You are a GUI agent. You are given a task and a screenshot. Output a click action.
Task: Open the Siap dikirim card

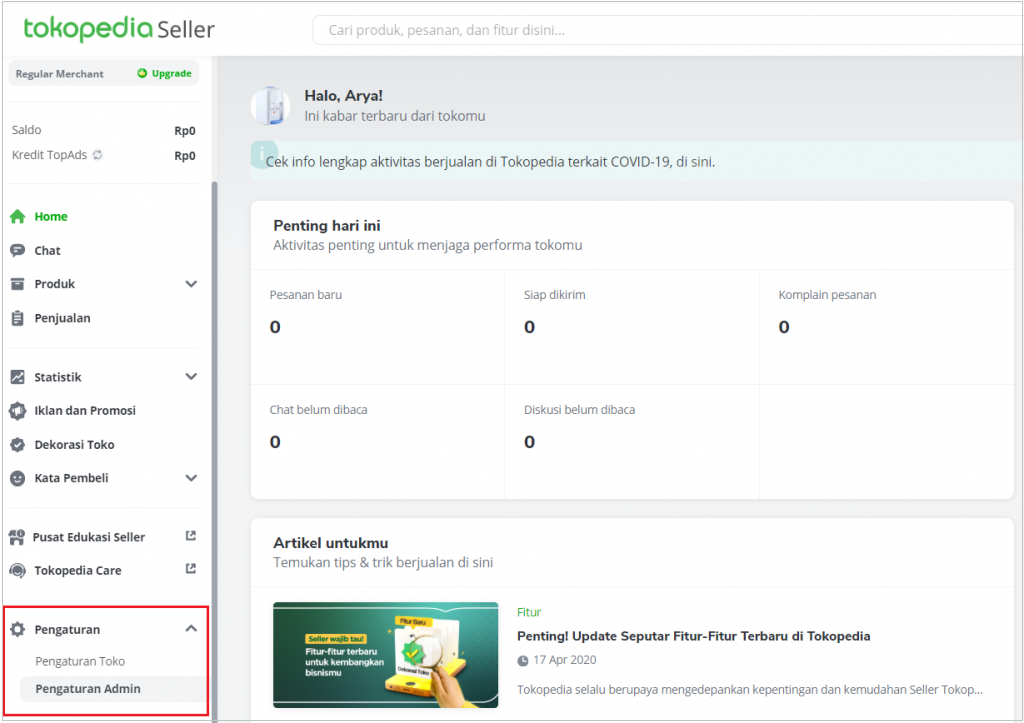[x=632, y=327]
